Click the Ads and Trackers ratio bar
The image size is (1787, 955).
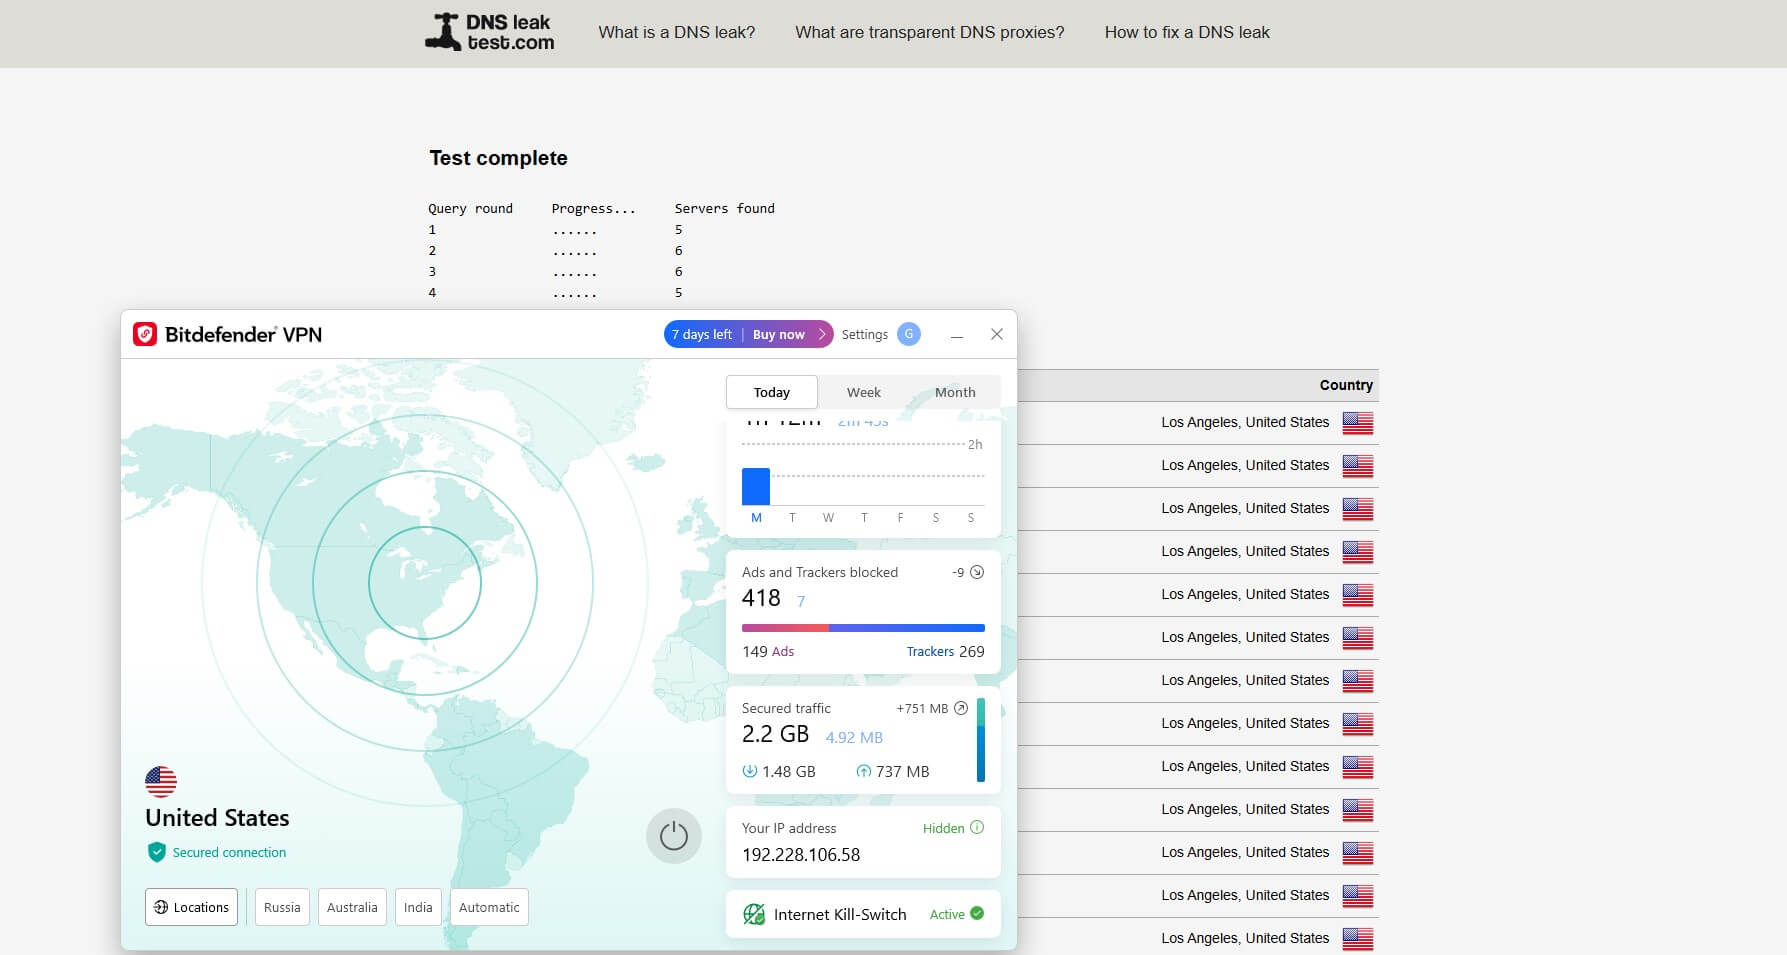(862, 627)
